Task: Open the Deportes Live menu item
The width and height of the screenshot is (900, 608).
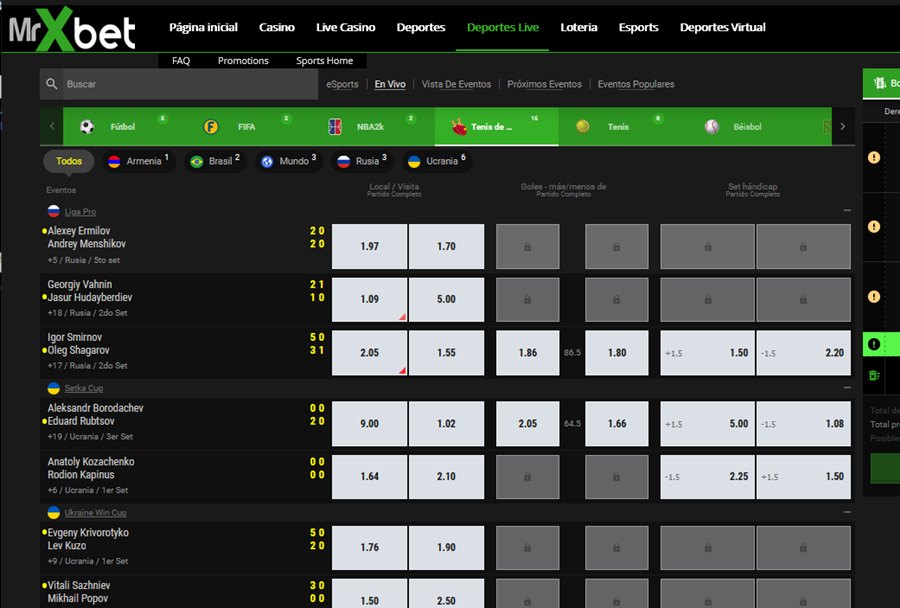Action: click(503, 27)
